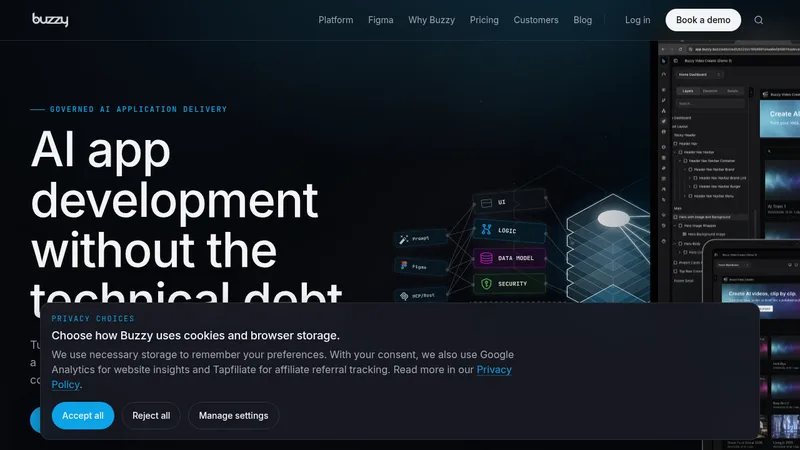Viewport: 800px width, 450px height.
Task: Click the Buzzy logo in the header
Action: 50,19
